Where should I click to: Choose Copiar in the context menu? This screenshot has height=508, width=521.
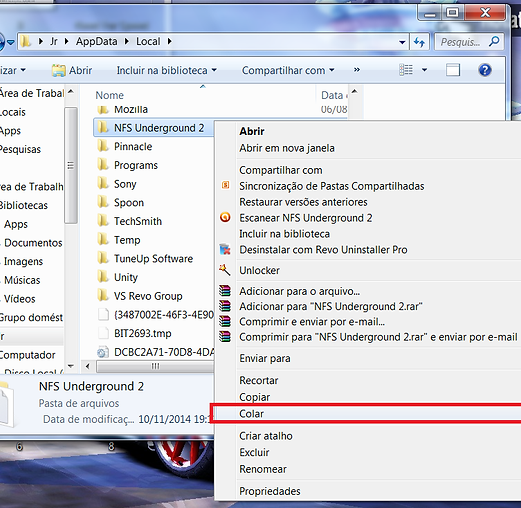(x=368, y=397)
